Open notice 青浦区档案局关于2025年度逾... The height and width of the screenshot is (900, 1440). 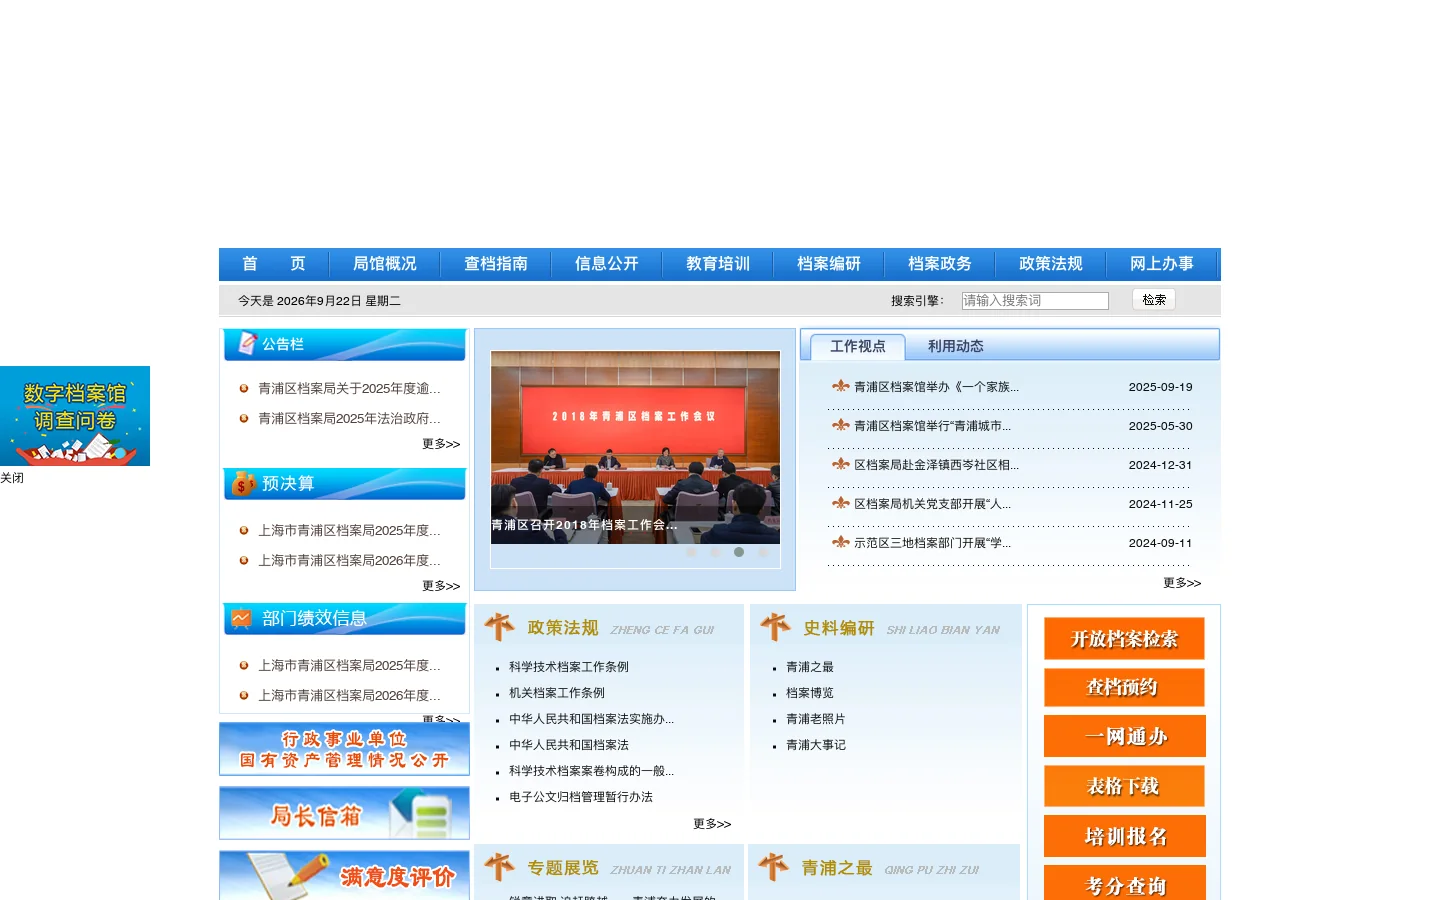349,389
